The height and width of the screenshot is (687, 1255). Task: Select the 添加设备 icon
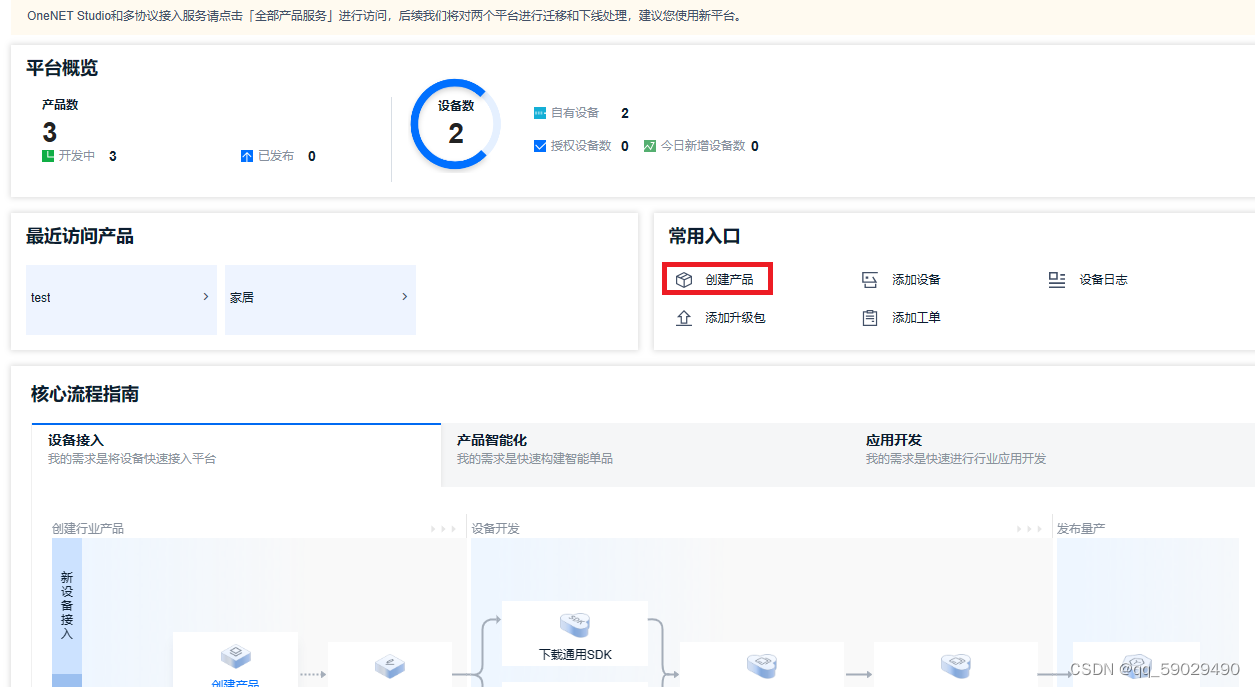(x=870, y=279)
